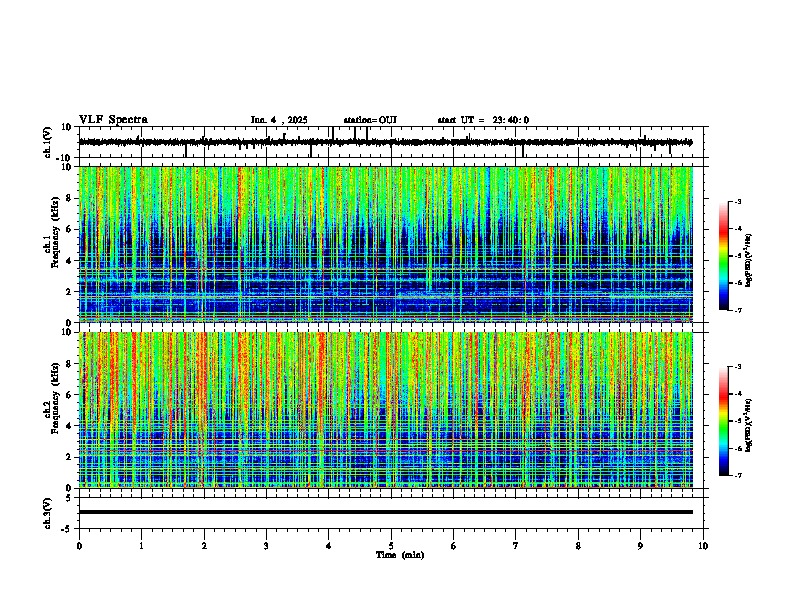Click the '6' kHz tick on ch.1 spectrogram
Image resolution: width=792 pixels, height=612 pixels.
coord(70,230)
